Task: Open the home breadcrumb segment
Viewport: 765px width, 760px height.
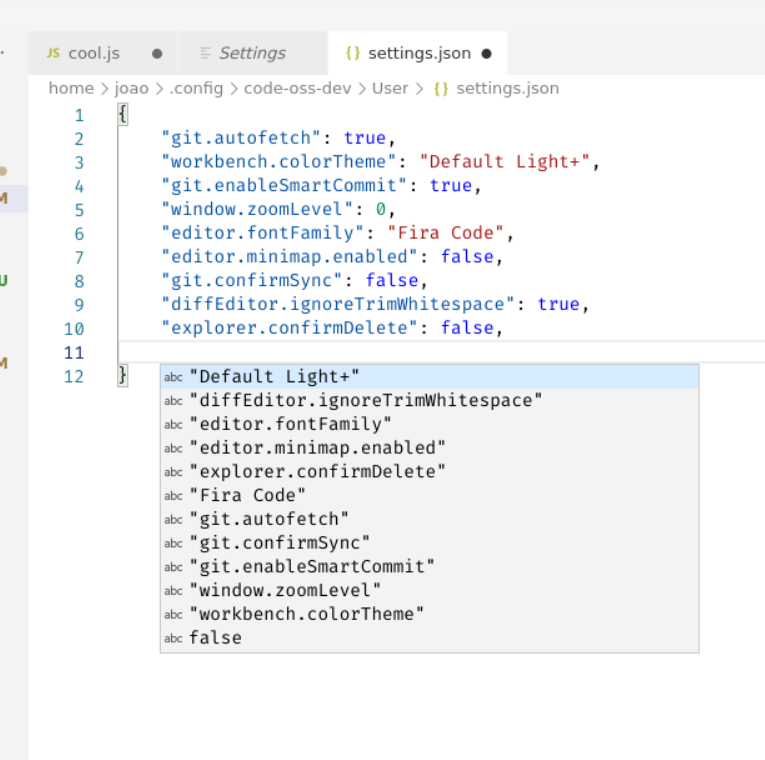Action: point(71,88)
